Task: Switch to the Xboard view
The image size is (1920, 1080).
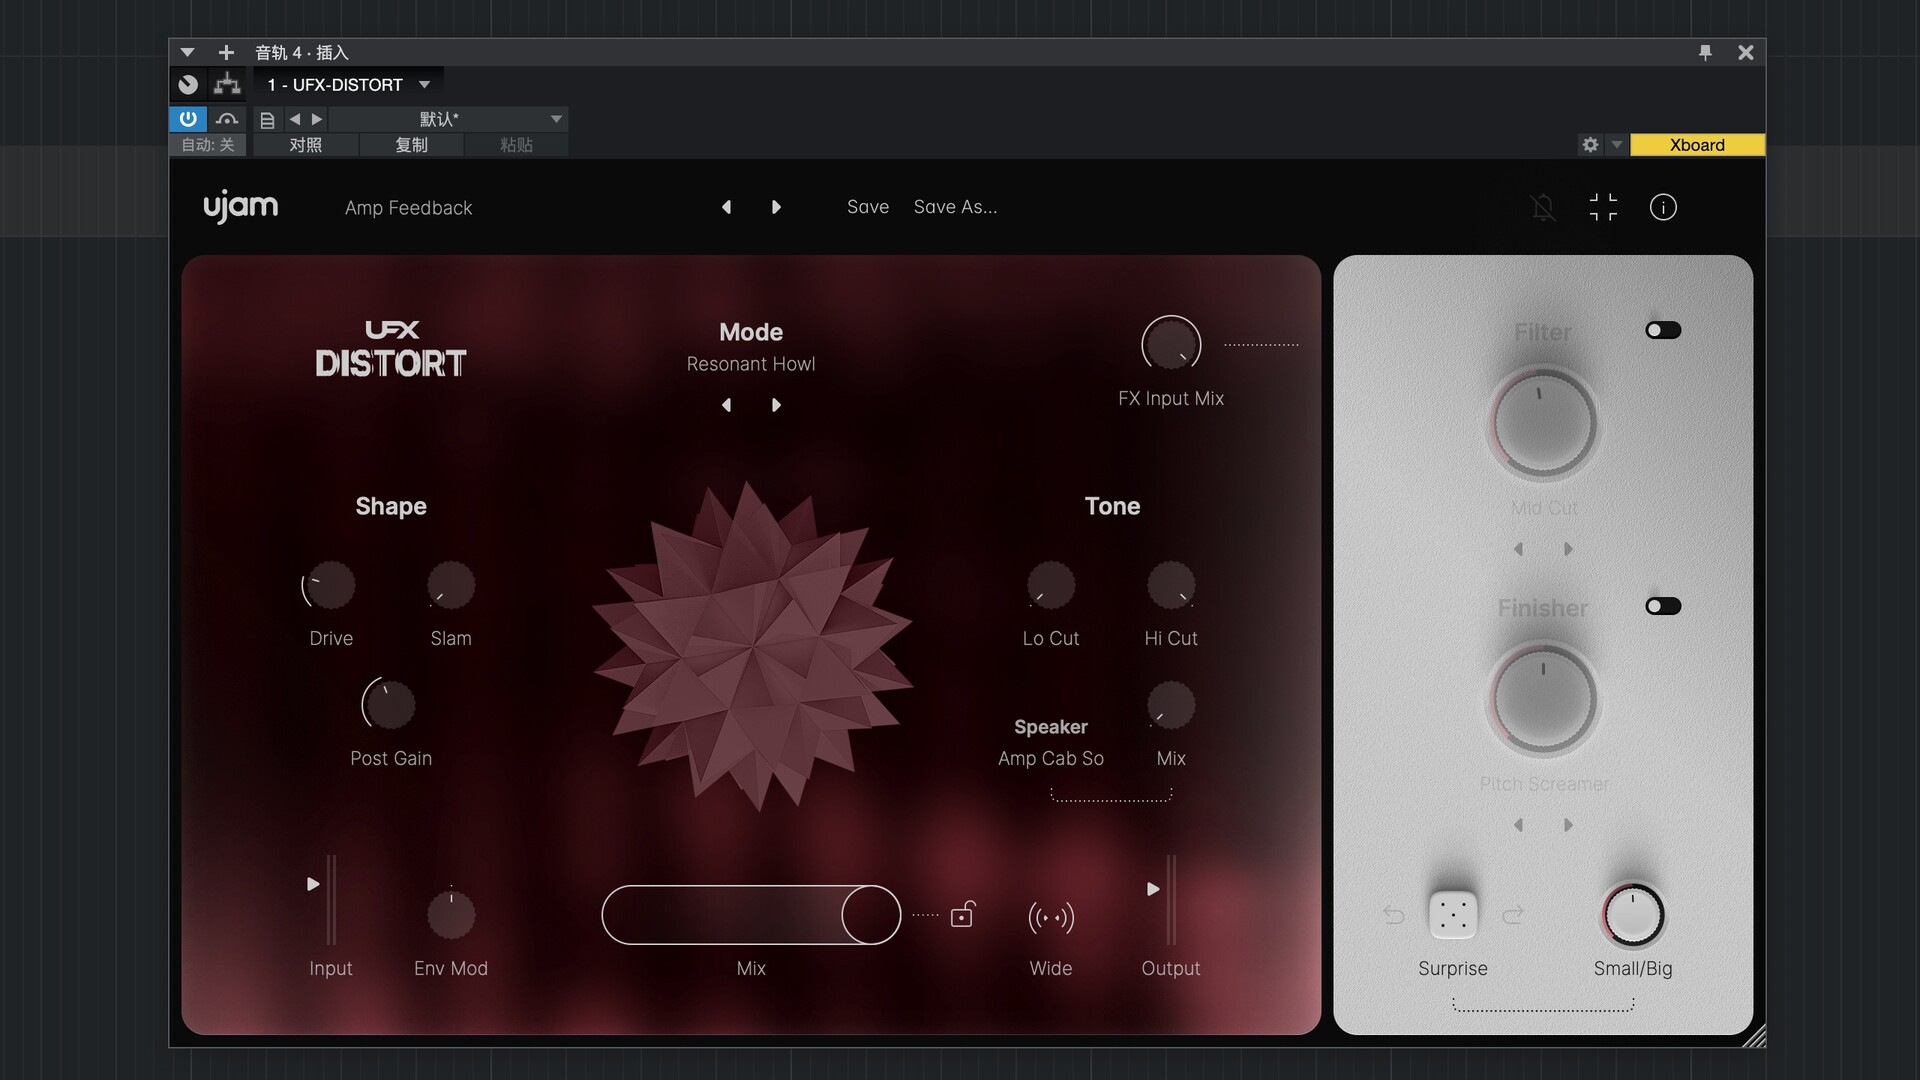Action: [x=1697, y=144]
